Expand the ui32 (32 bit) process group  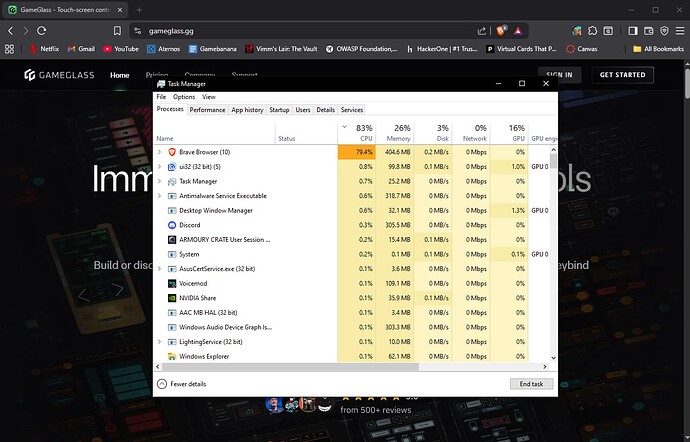point(159,166)
